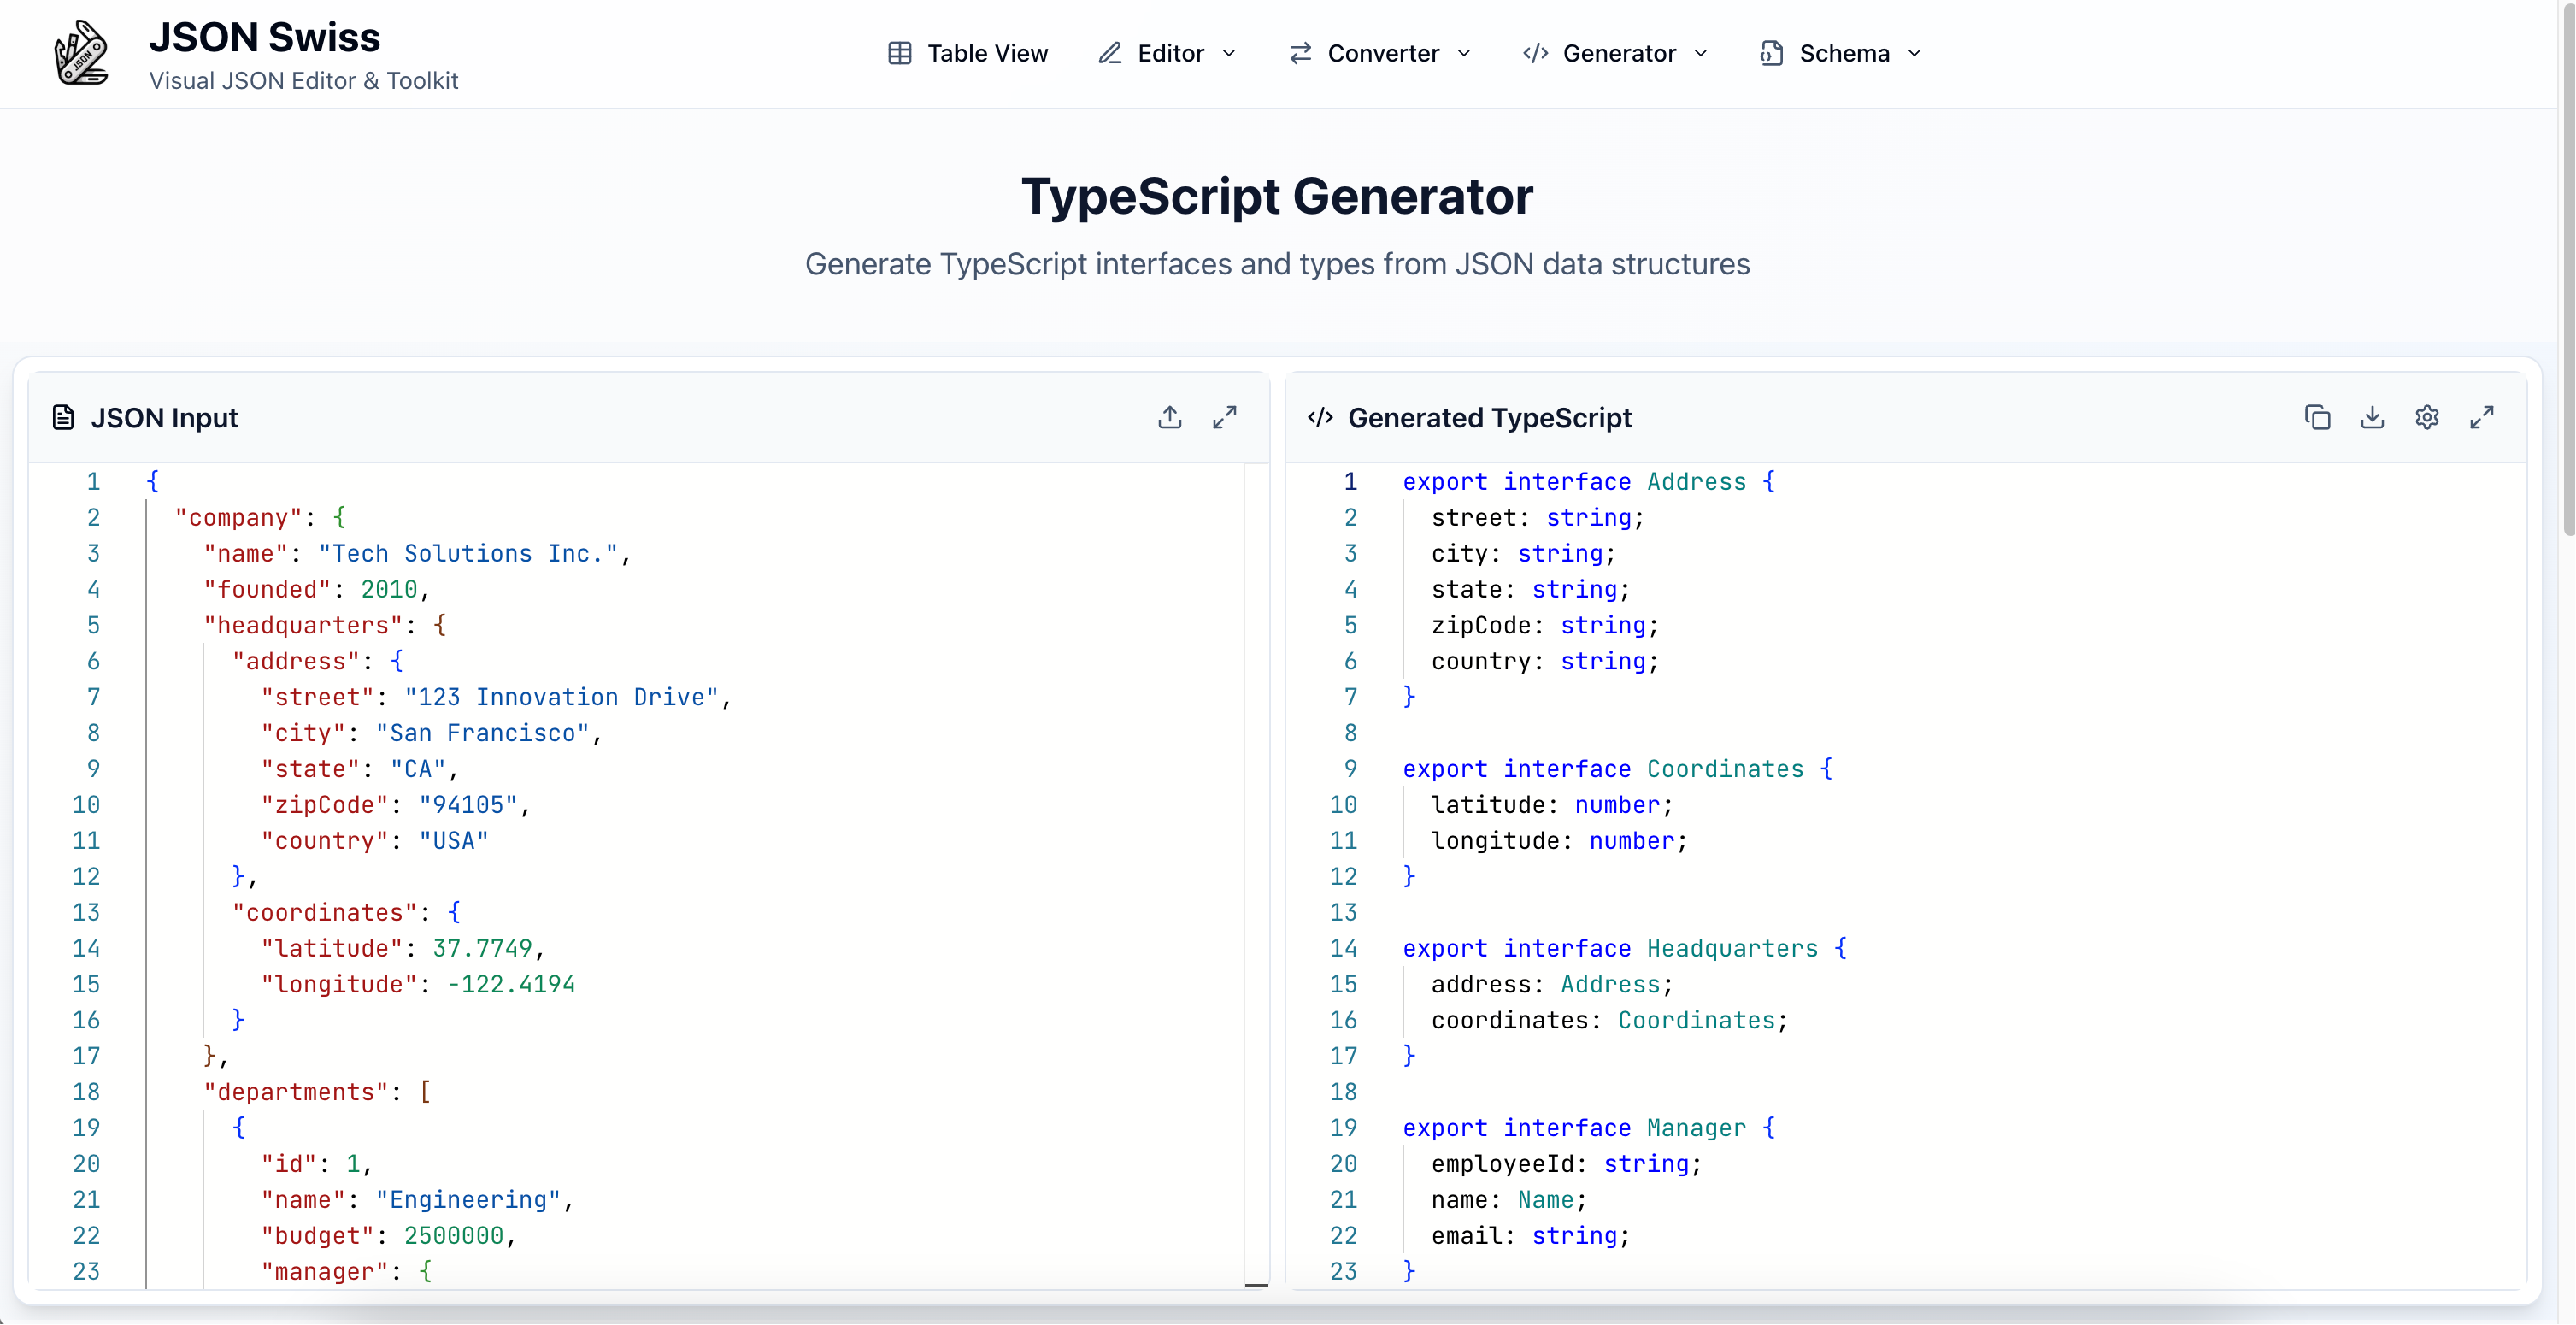Click the JSON Swiss title link

[264, 37]
